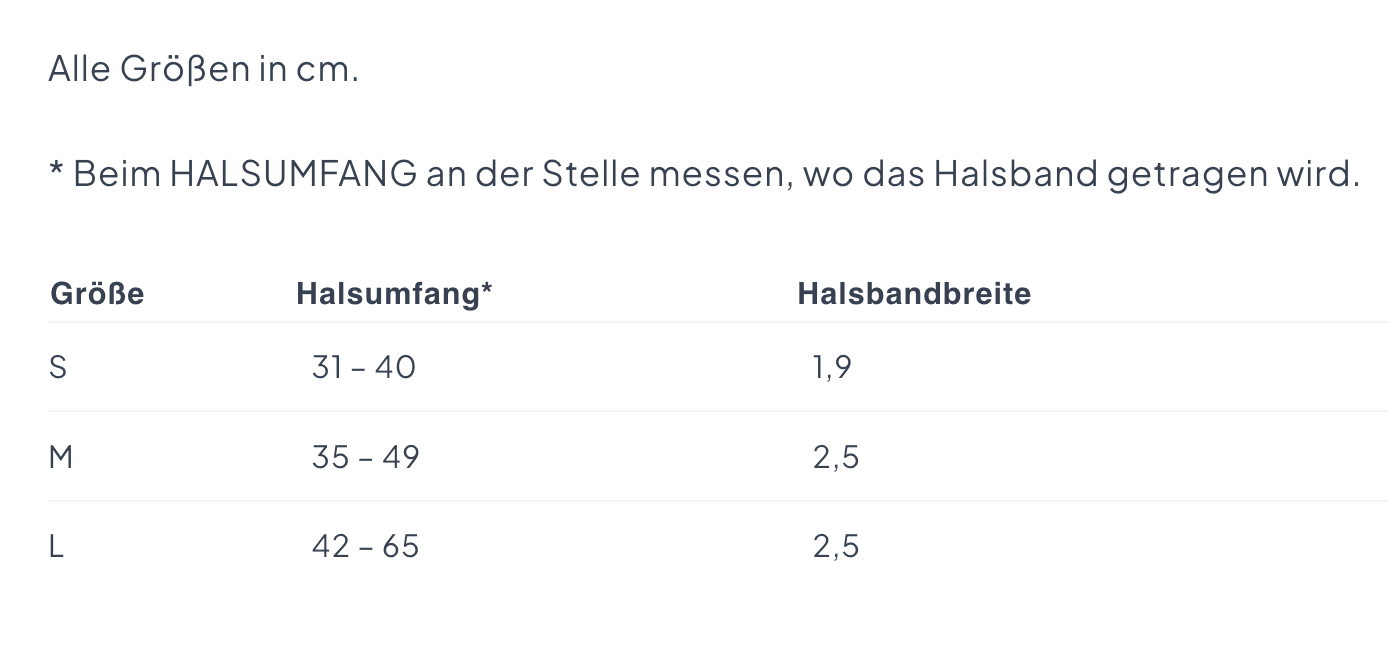Click the '31 – 40' Halsumfang value
Viewport: 1392px width, 648px height.
click(x=364, y=368)
